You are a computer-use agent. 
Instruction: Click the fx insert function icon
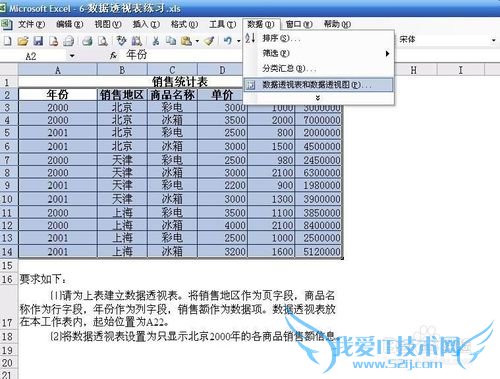tap(113, 56)
